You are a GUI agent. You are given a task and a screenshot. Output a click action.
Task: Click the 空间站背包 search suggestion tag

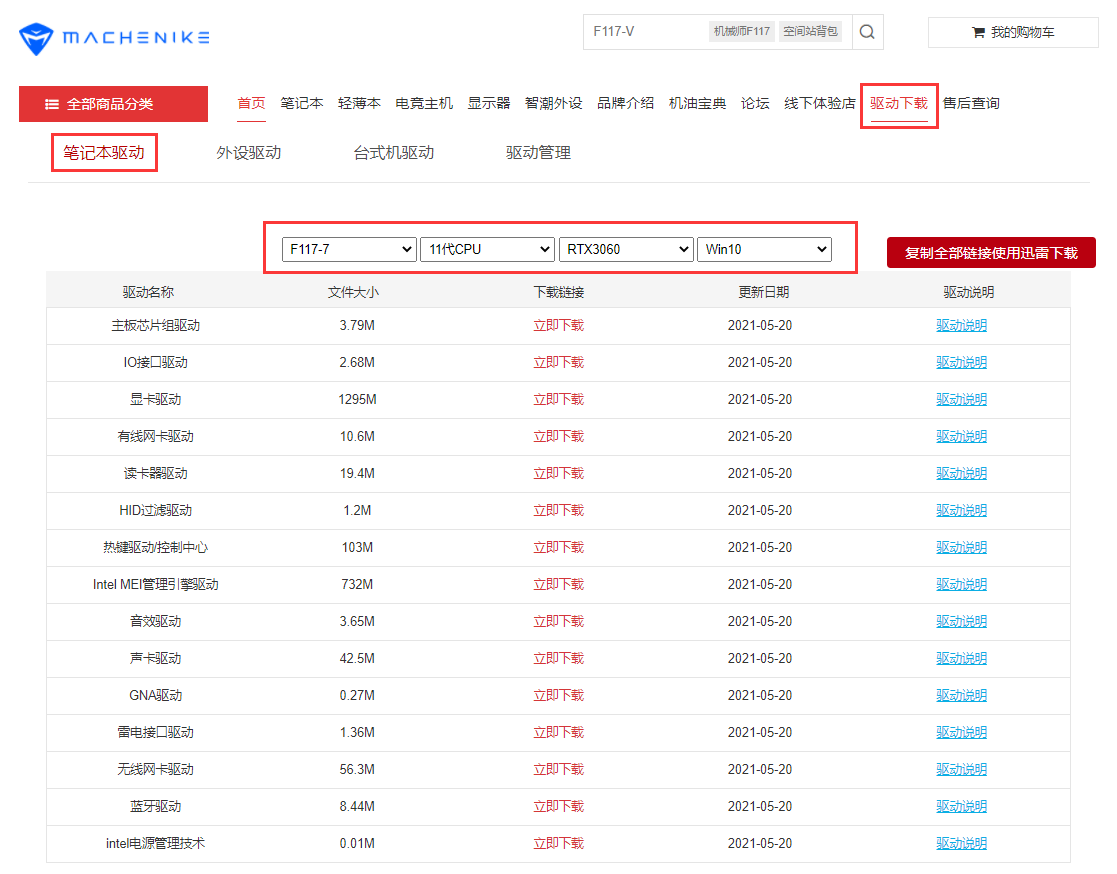tap(810, 31)
